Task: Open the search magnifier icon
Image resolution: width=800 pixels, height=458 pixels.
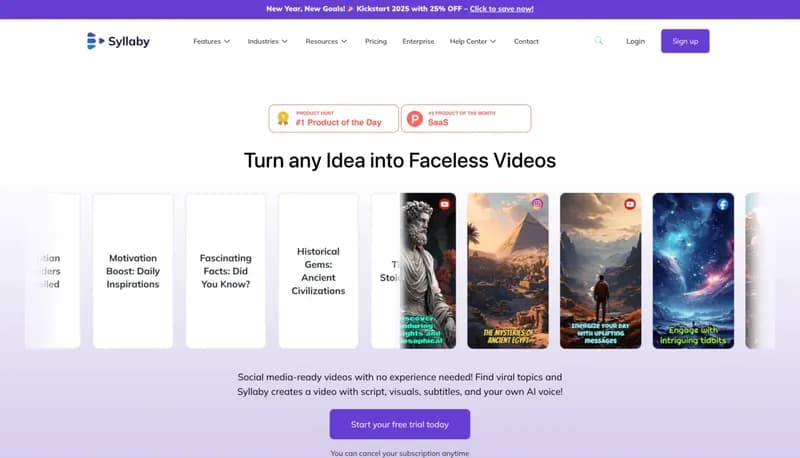Action: tap(598, 40)
